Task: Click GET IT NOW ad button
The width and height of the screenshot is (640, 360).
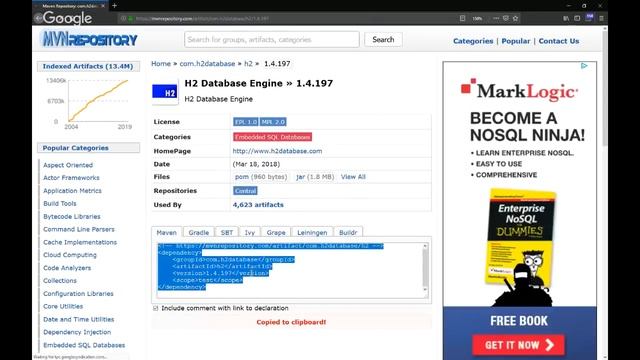Action: pyautogui.click(x=518, y=345)
